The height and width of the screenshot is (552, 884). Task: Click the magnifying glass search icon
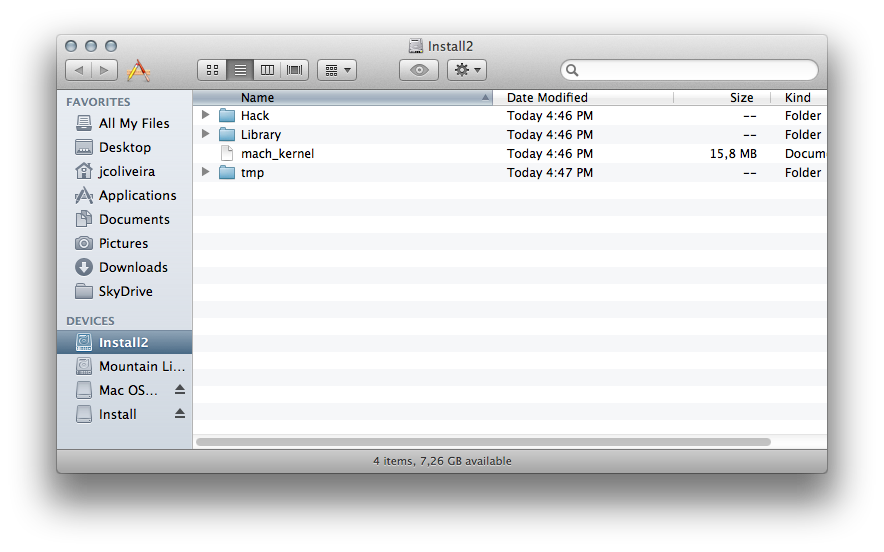[x=572, y=70]
